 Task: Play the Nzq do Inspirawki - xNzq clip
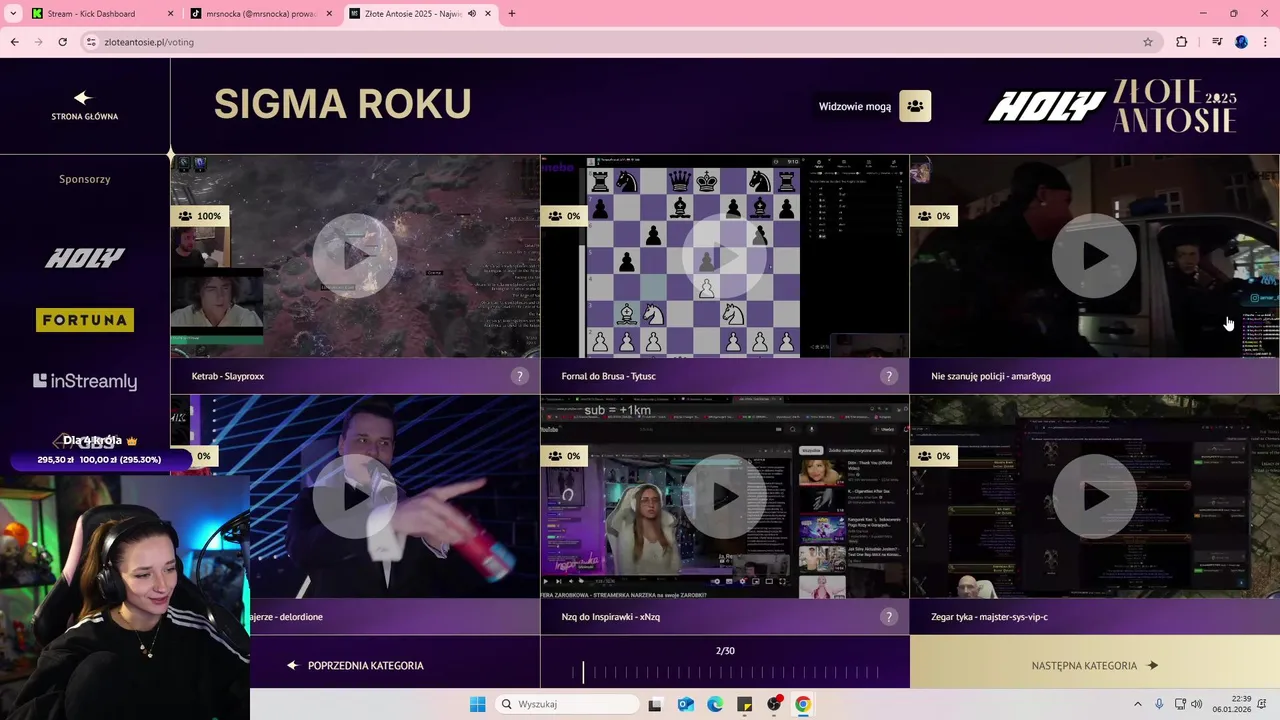coord(724,496)
